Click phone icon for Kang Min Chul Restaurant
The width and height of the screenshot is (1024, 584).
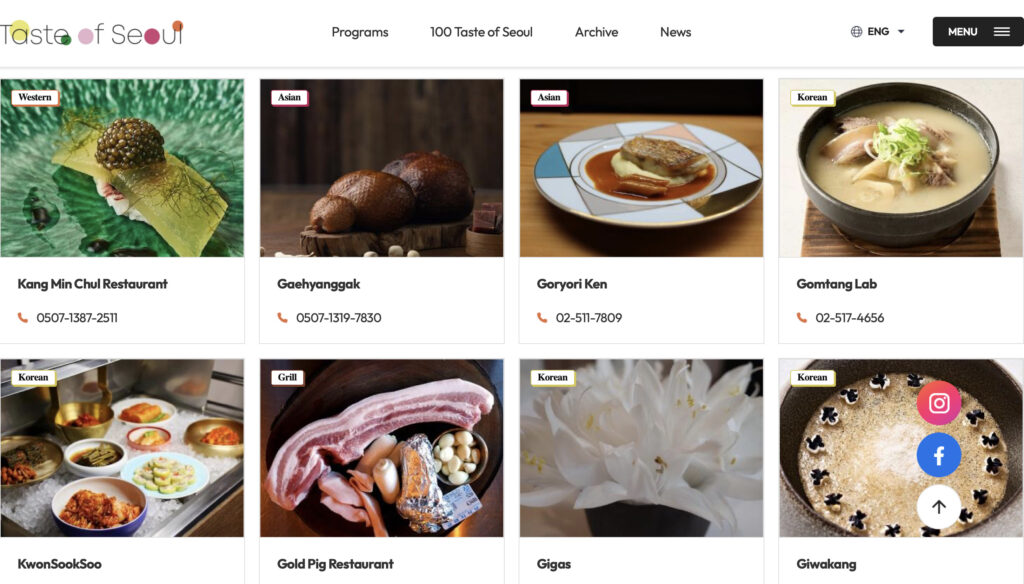pyautogui.click(x=23, y=317)
